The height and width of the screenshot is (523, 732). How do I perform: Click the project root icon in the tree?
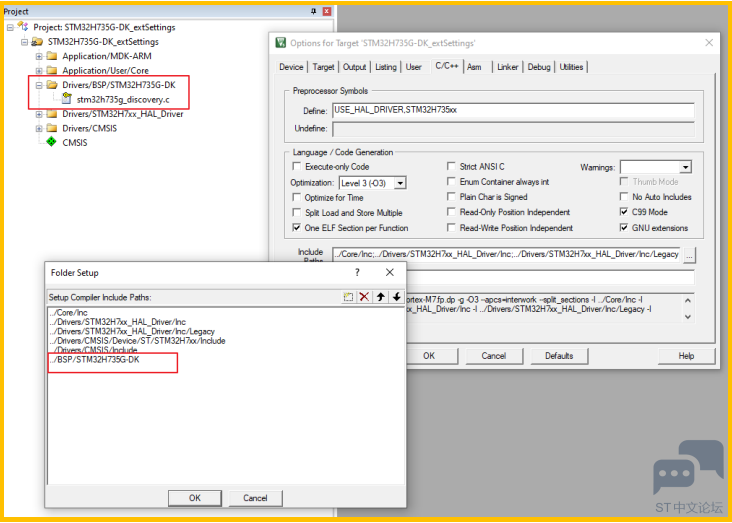click(23, 27)
